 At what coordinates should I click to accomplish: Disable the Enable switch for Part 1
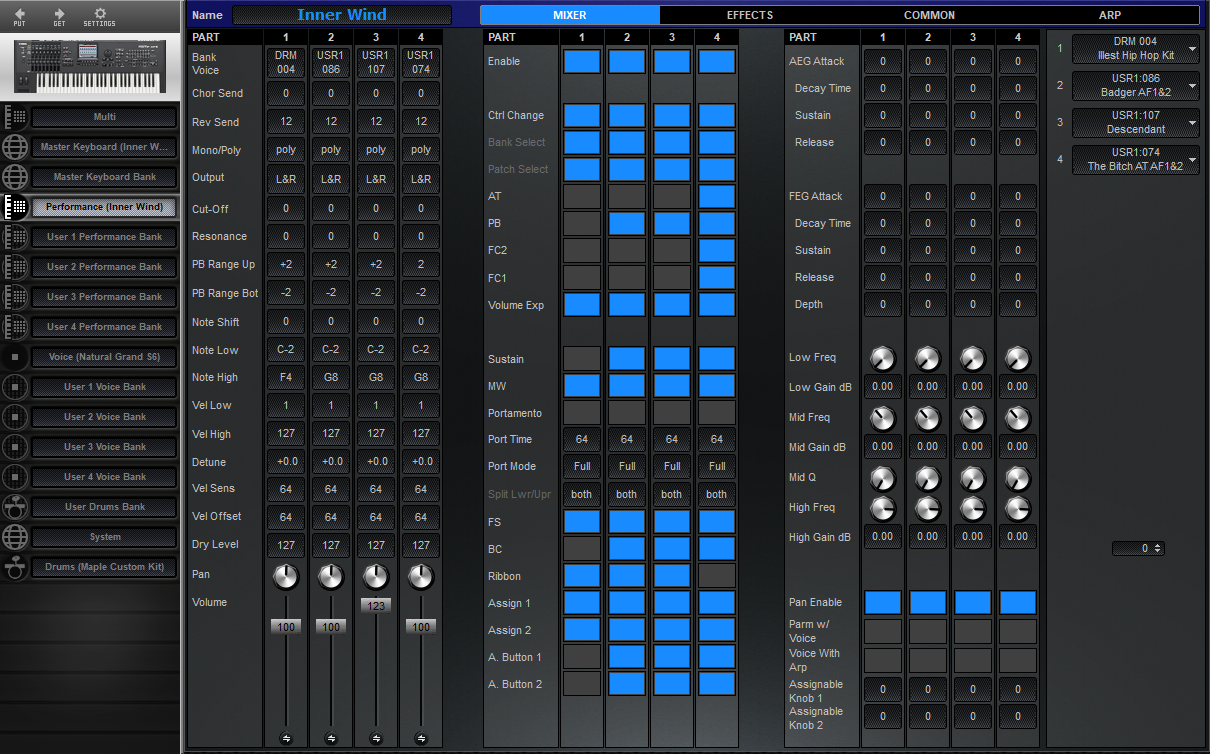(x=581, y=61)
